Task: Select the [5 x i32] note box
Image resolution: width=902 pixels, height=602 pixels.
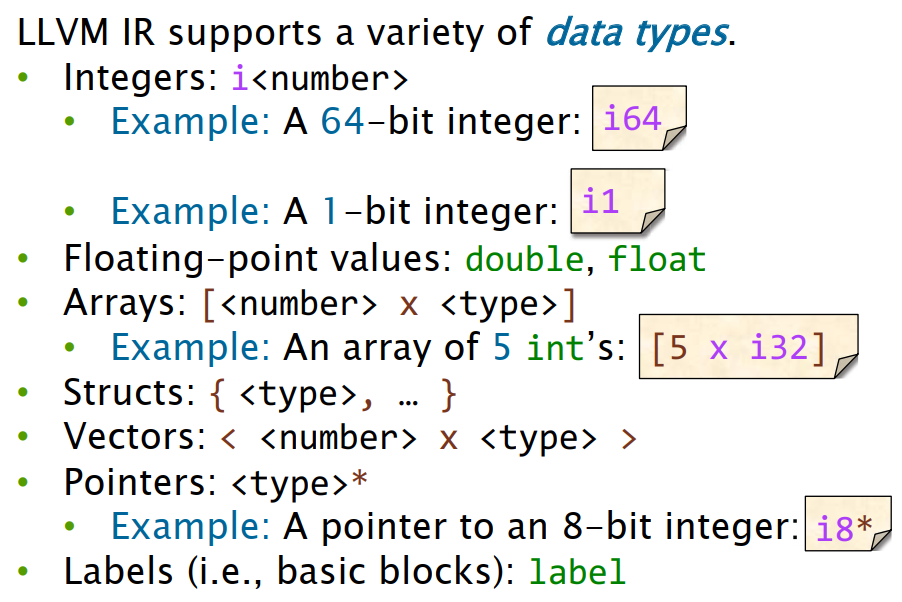Action: coord(748,349)
